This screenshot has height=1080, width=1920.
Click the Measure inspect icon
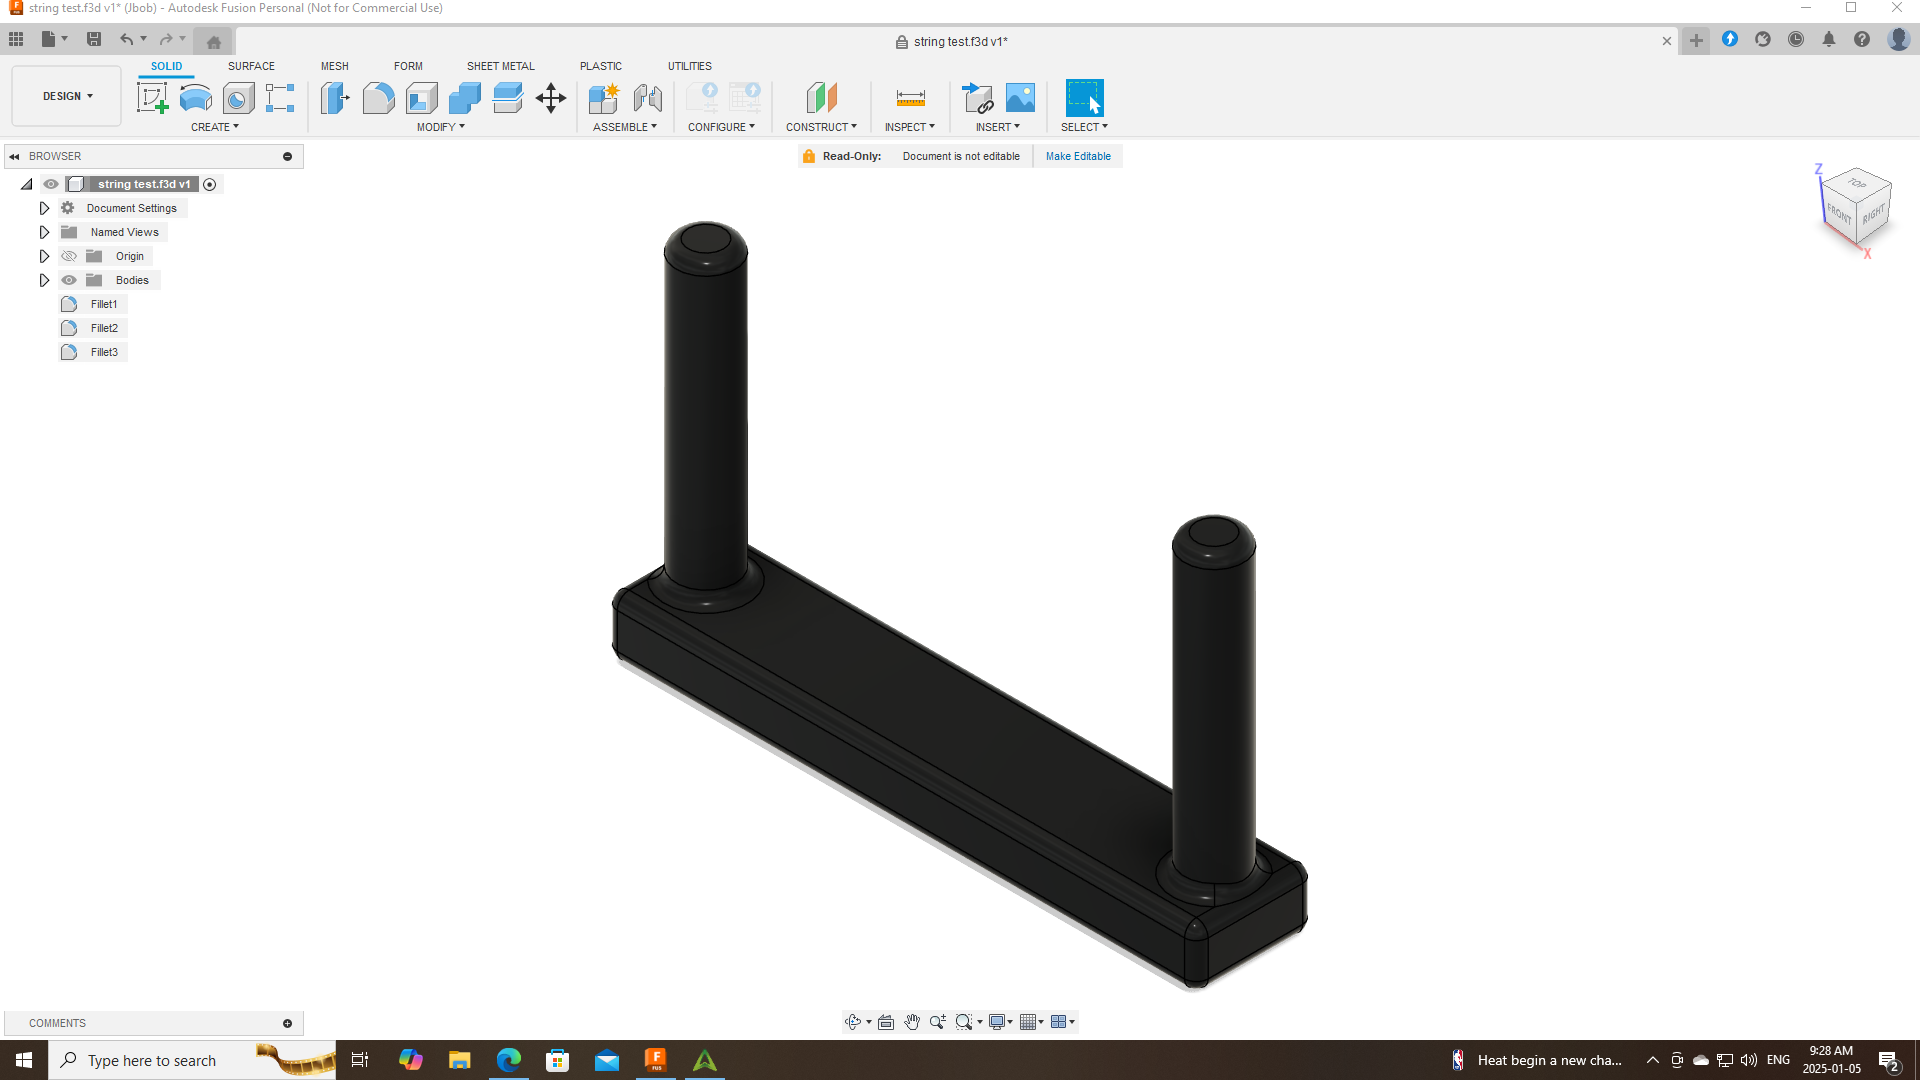click(910, 98)
